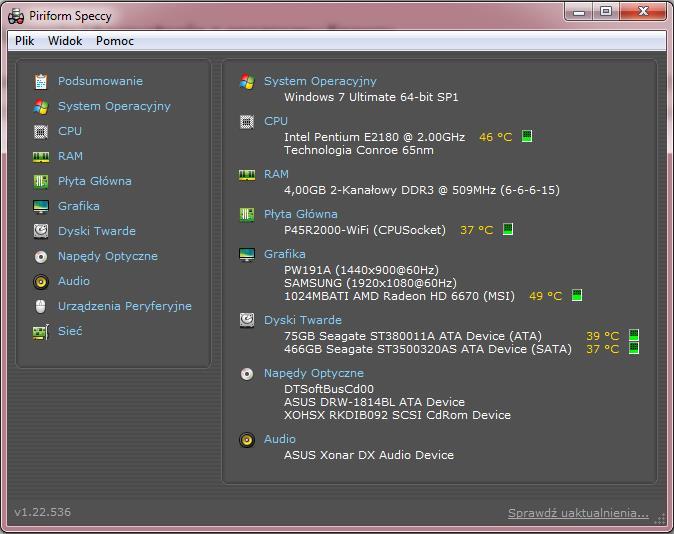Click Płyta Główna heading in summary panel
Viewport: 674px width, 534px height.
click(x=300, y=214)
